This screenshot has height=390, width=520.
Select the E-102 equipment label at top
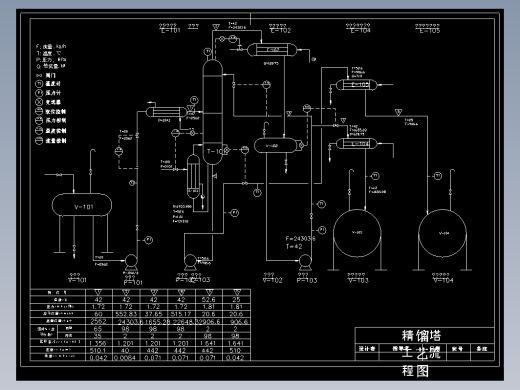281,30
